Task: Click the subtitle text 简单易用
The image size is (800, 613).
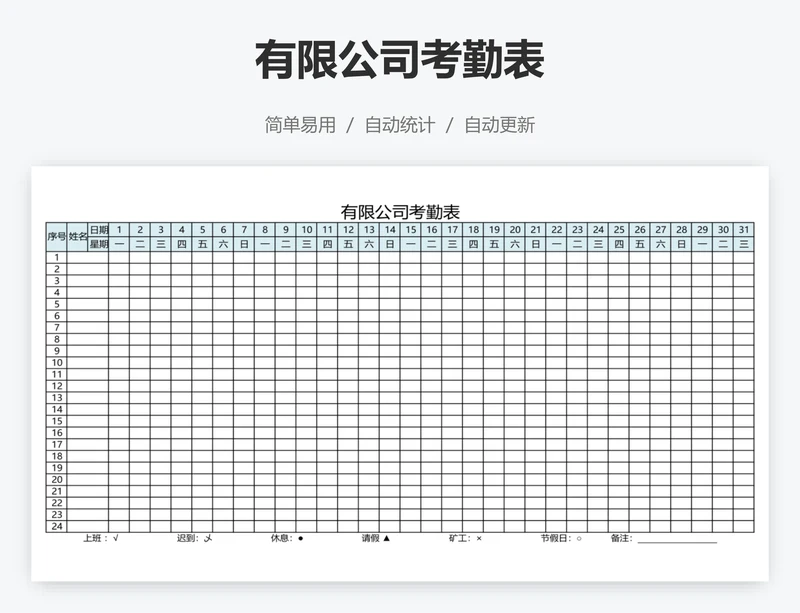Action: click(x=300, y=125)
